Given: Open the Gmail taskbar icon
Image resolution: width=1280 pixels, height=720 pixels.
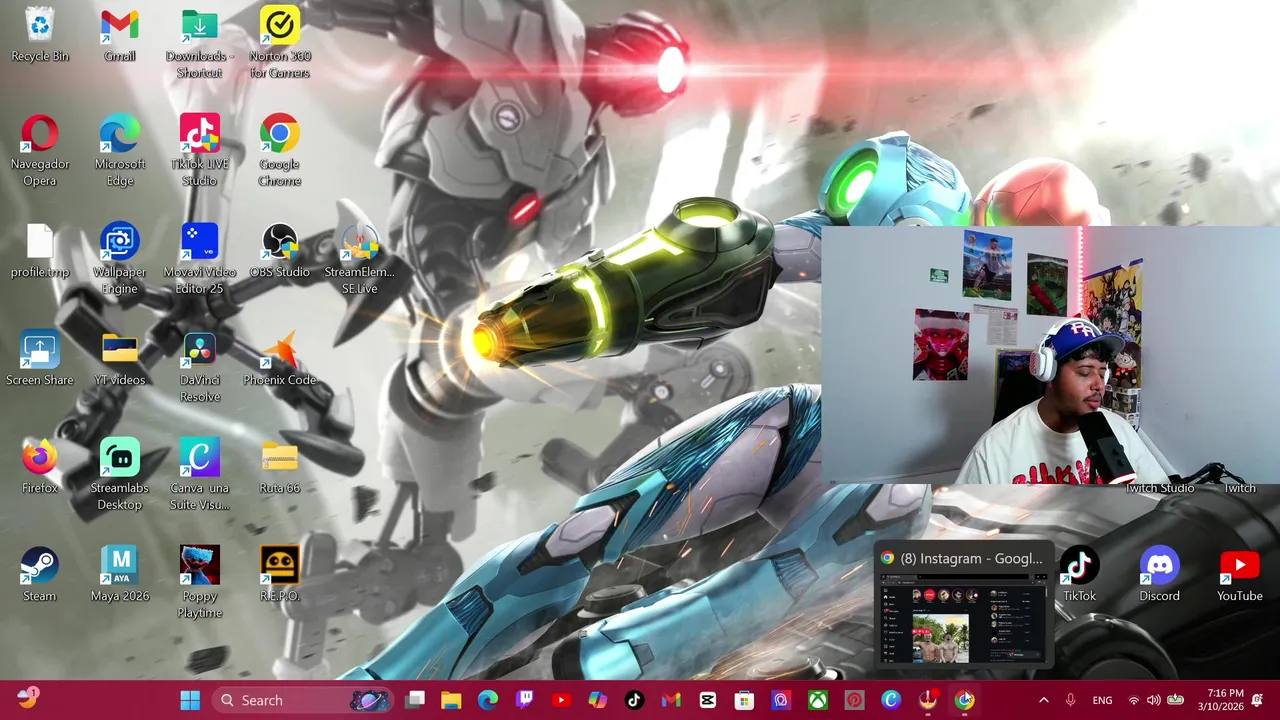Looking at the screenshot, I should (x=671, y=700).
